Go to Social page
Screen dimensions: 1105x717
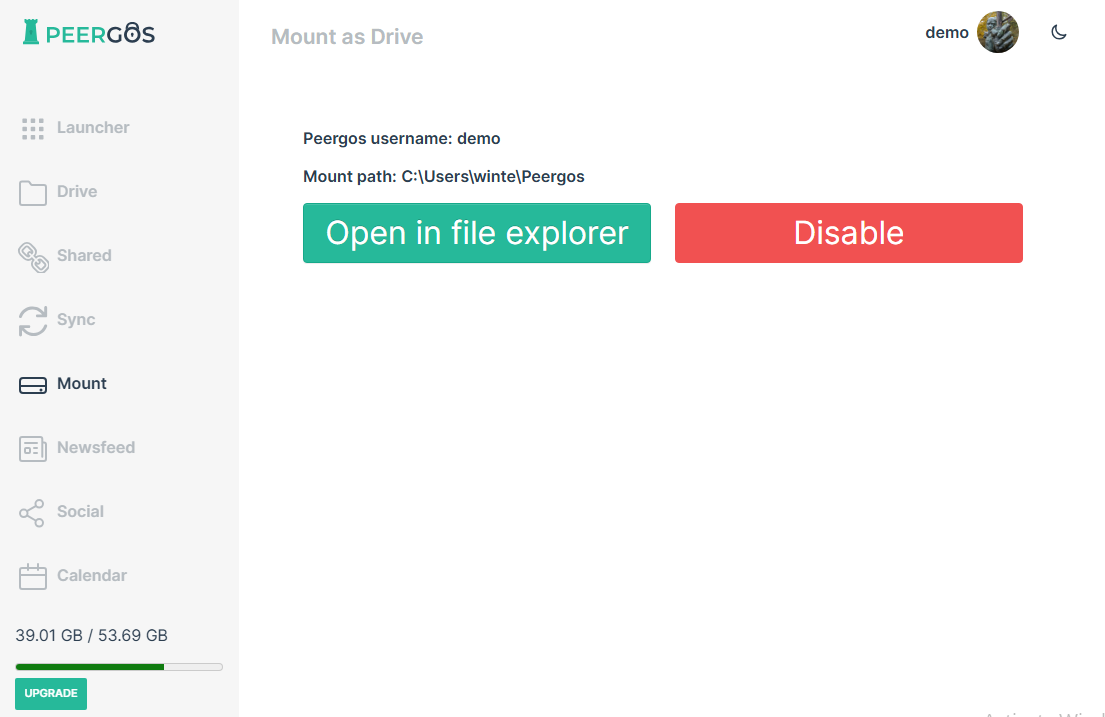click(80, 512)
